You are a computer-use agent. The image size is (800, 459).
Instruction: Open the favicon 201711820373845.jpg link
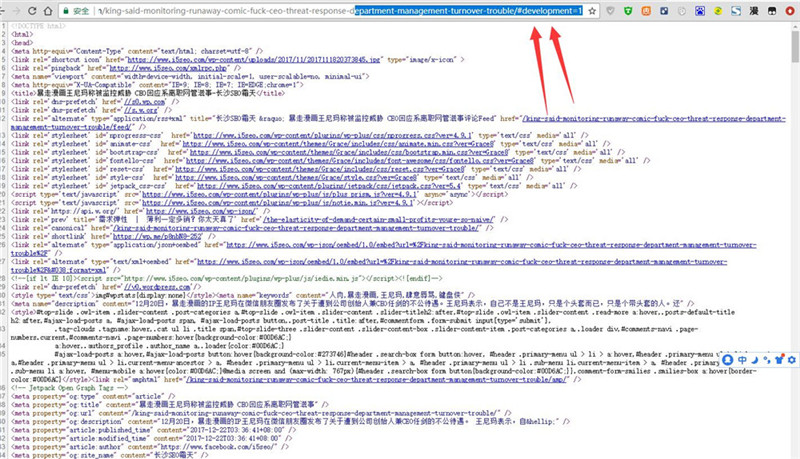pos(254,60)
